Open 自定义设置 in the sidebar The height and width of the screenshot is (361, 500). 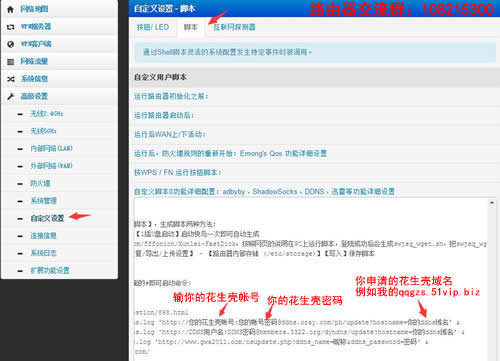tap(47, 218)
